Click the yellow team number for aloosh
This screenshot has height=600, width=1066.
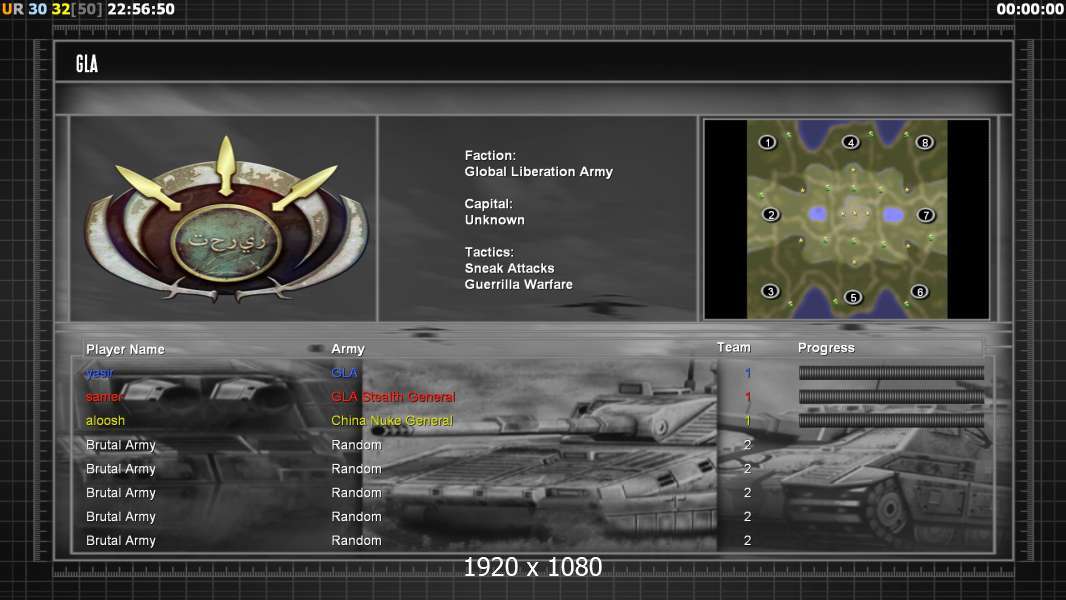point(747,421)
